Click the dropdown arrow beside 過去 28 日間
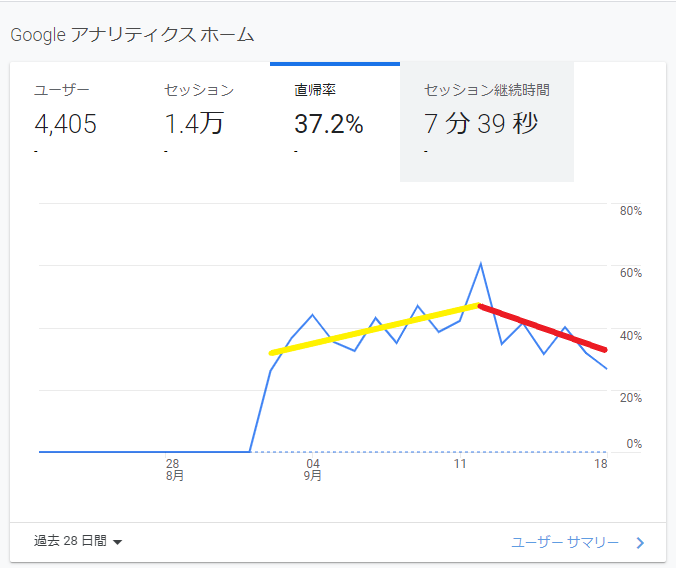Screen dimensions: 676x568 pyautogui.click(x=118, y=542)
